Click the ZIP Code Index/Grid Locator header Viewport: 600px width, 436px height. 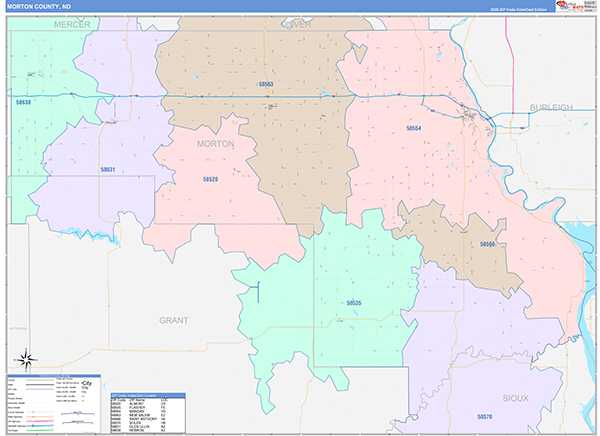(148, 395)
